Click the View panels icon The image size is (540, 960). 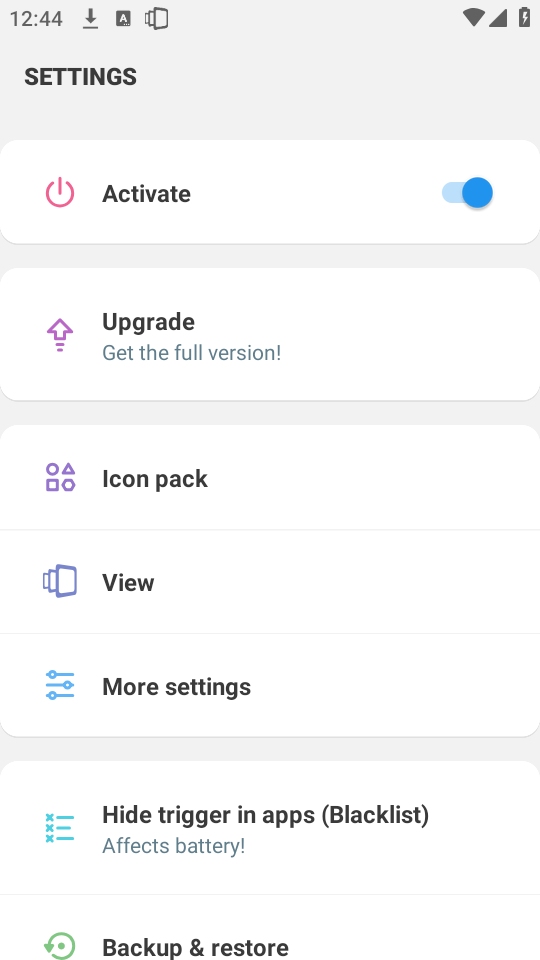coord(60,581)
